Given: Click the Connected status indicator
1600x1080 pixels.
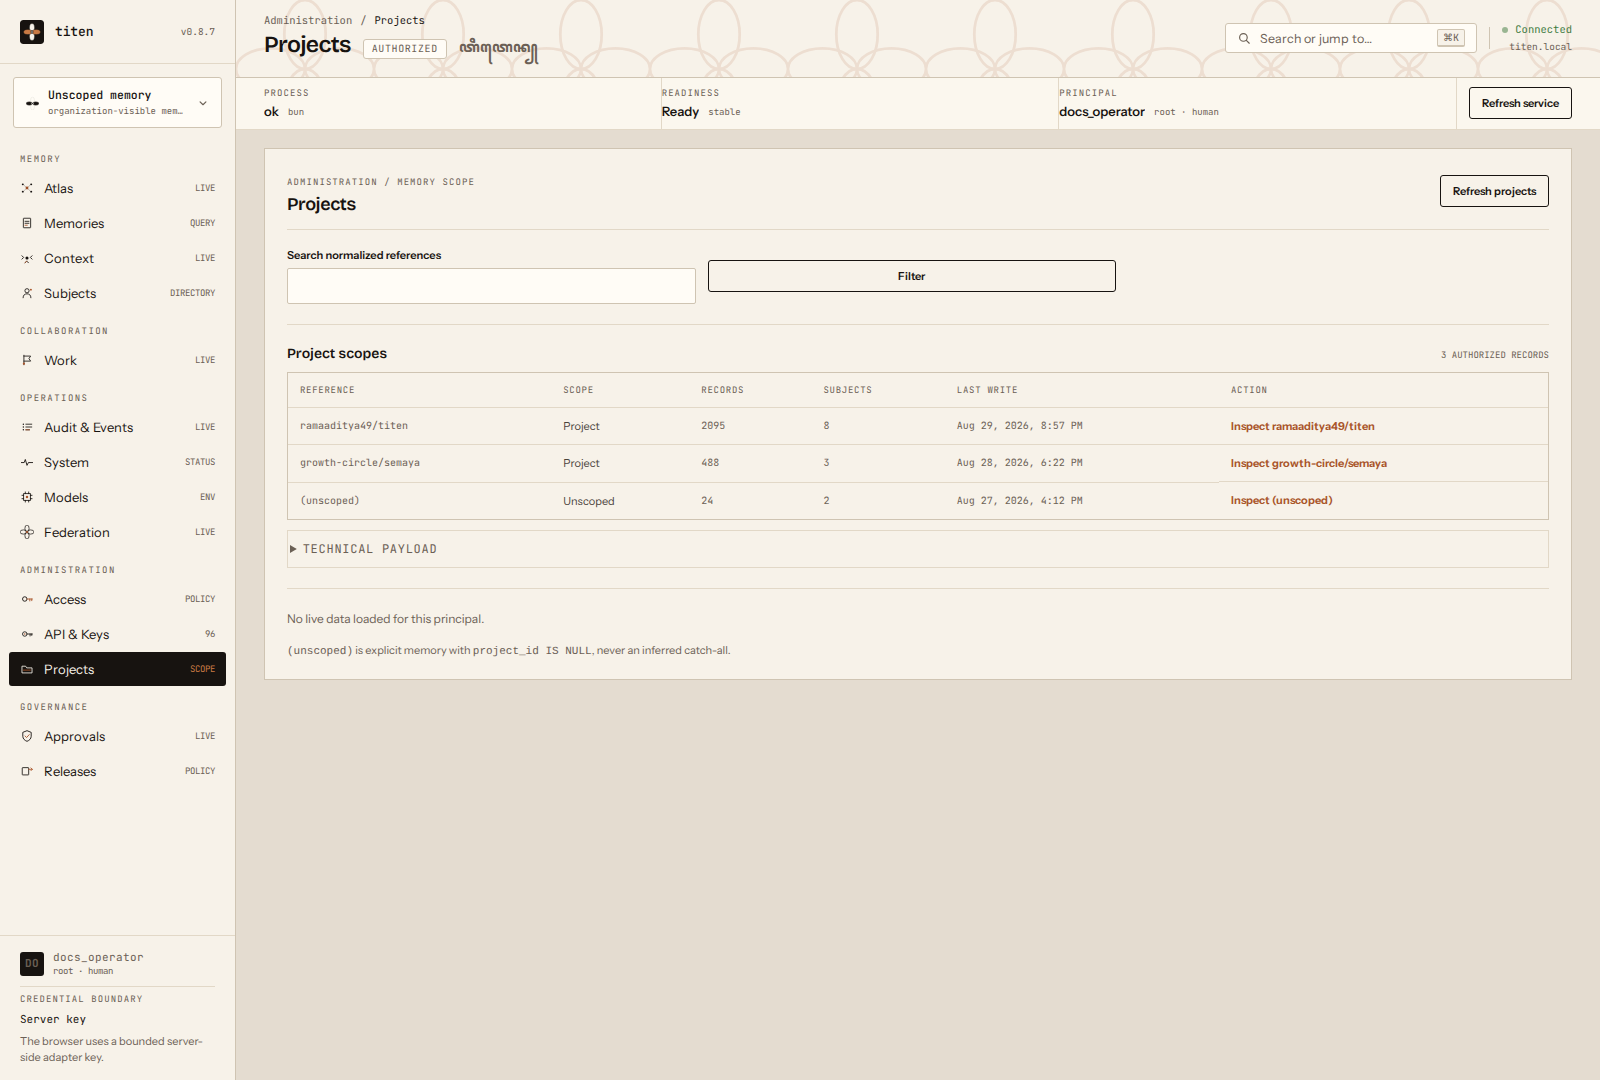Looking at the screenshot, I should pos(1537,30).
